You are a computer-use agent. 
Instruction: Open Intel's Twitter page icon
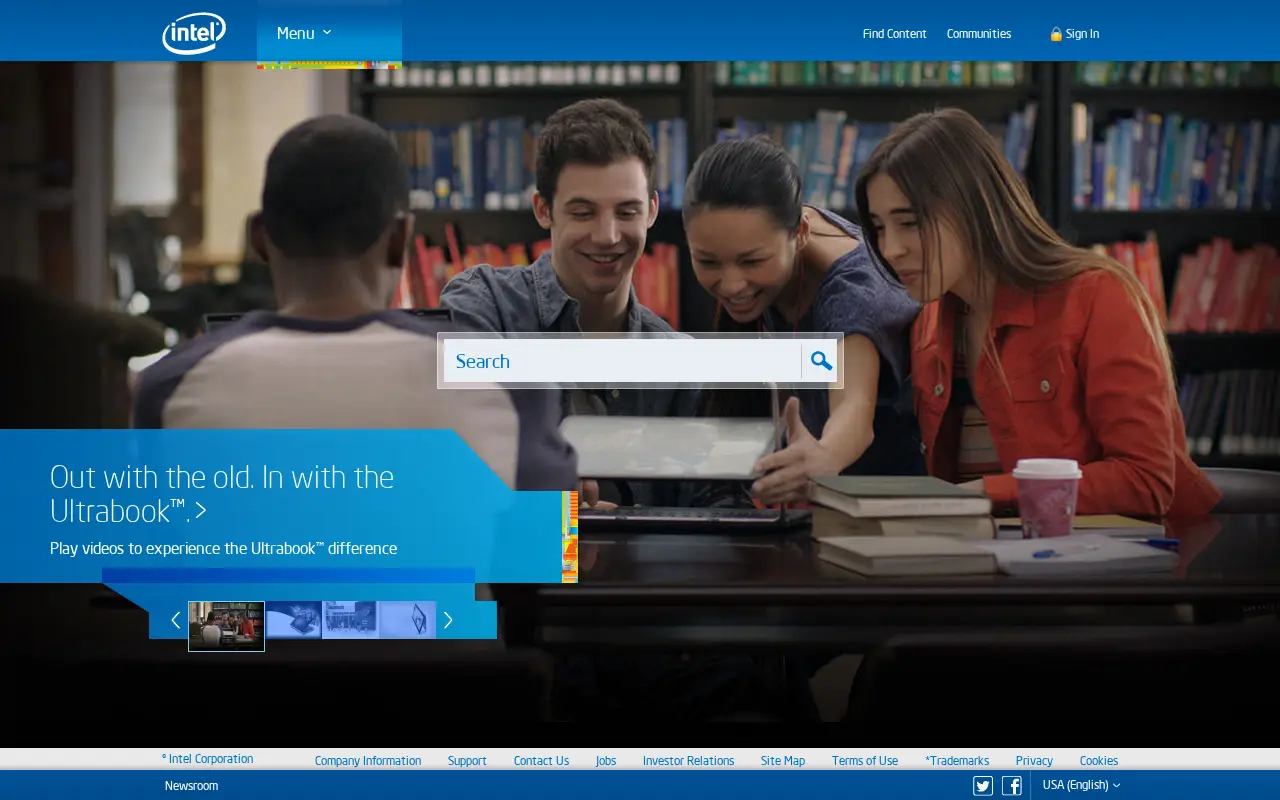click(x=983, y=786)
